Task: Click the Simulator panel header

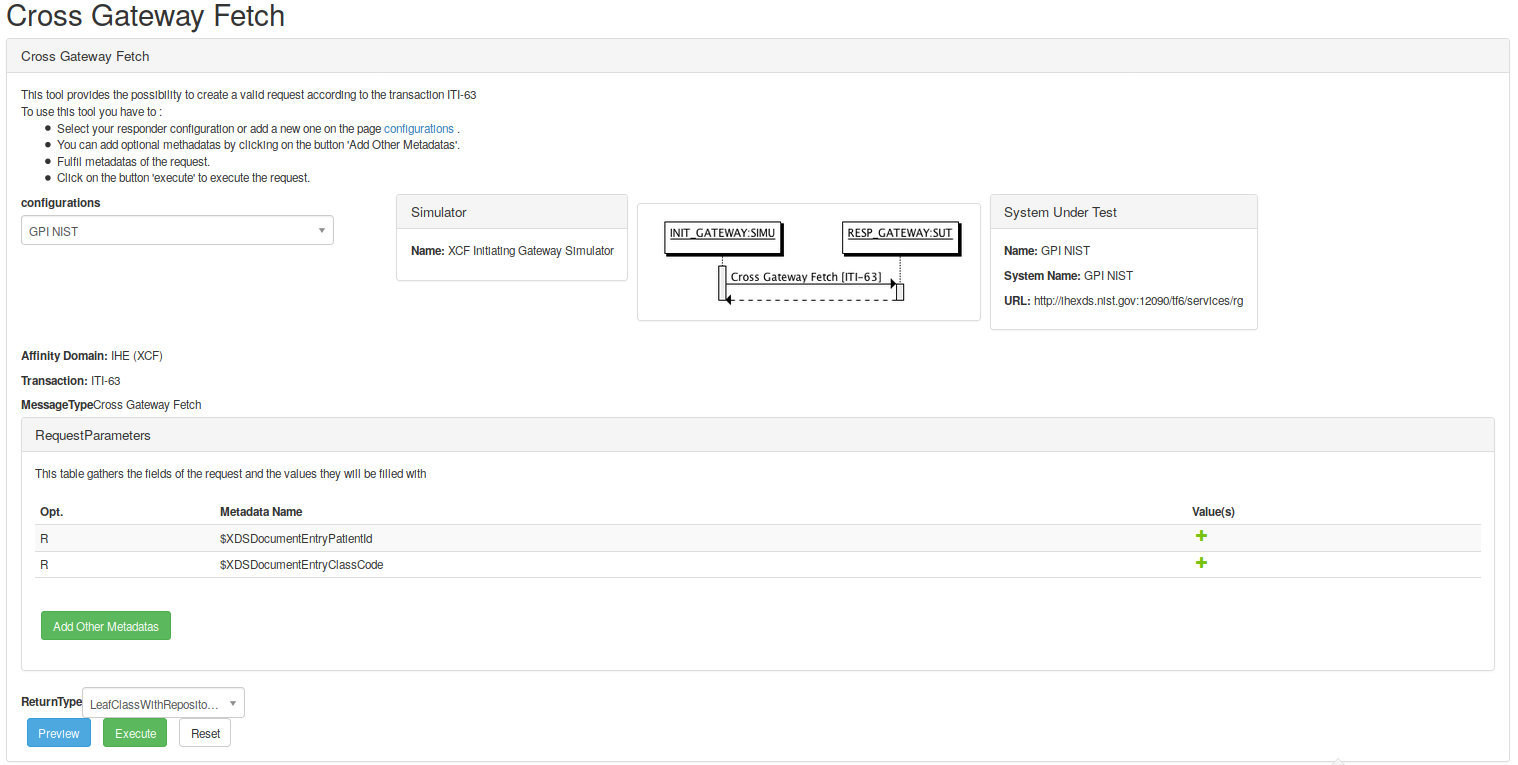Action: click(x=511, y=212)
